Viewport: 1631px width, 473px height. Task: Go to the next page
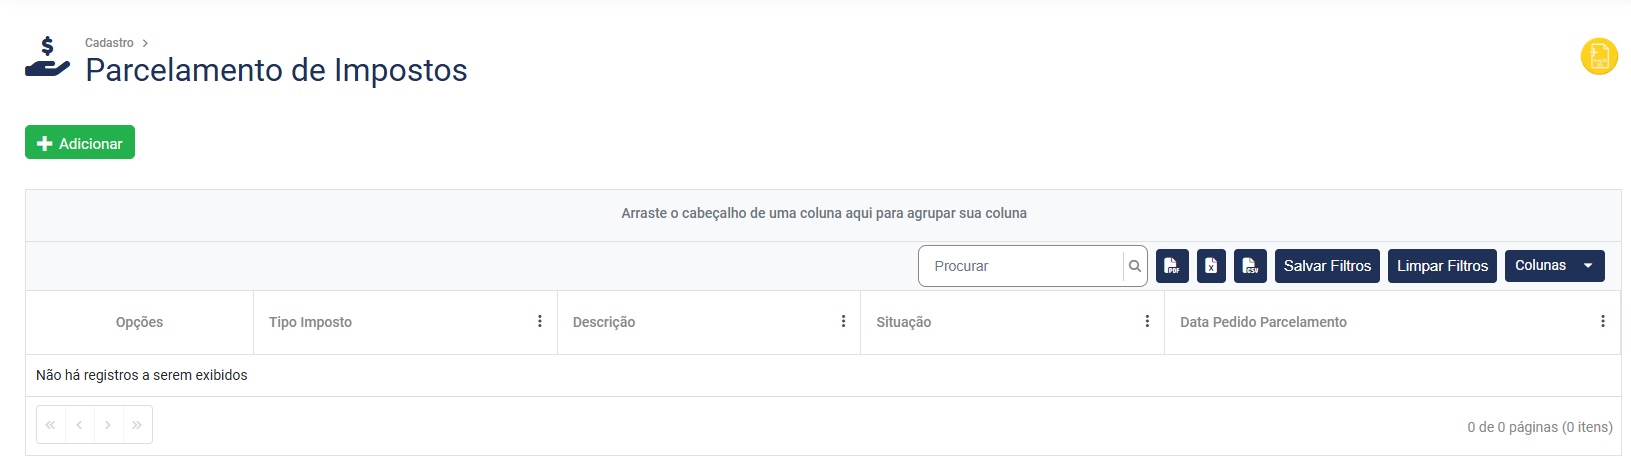[x=108, y=425]
